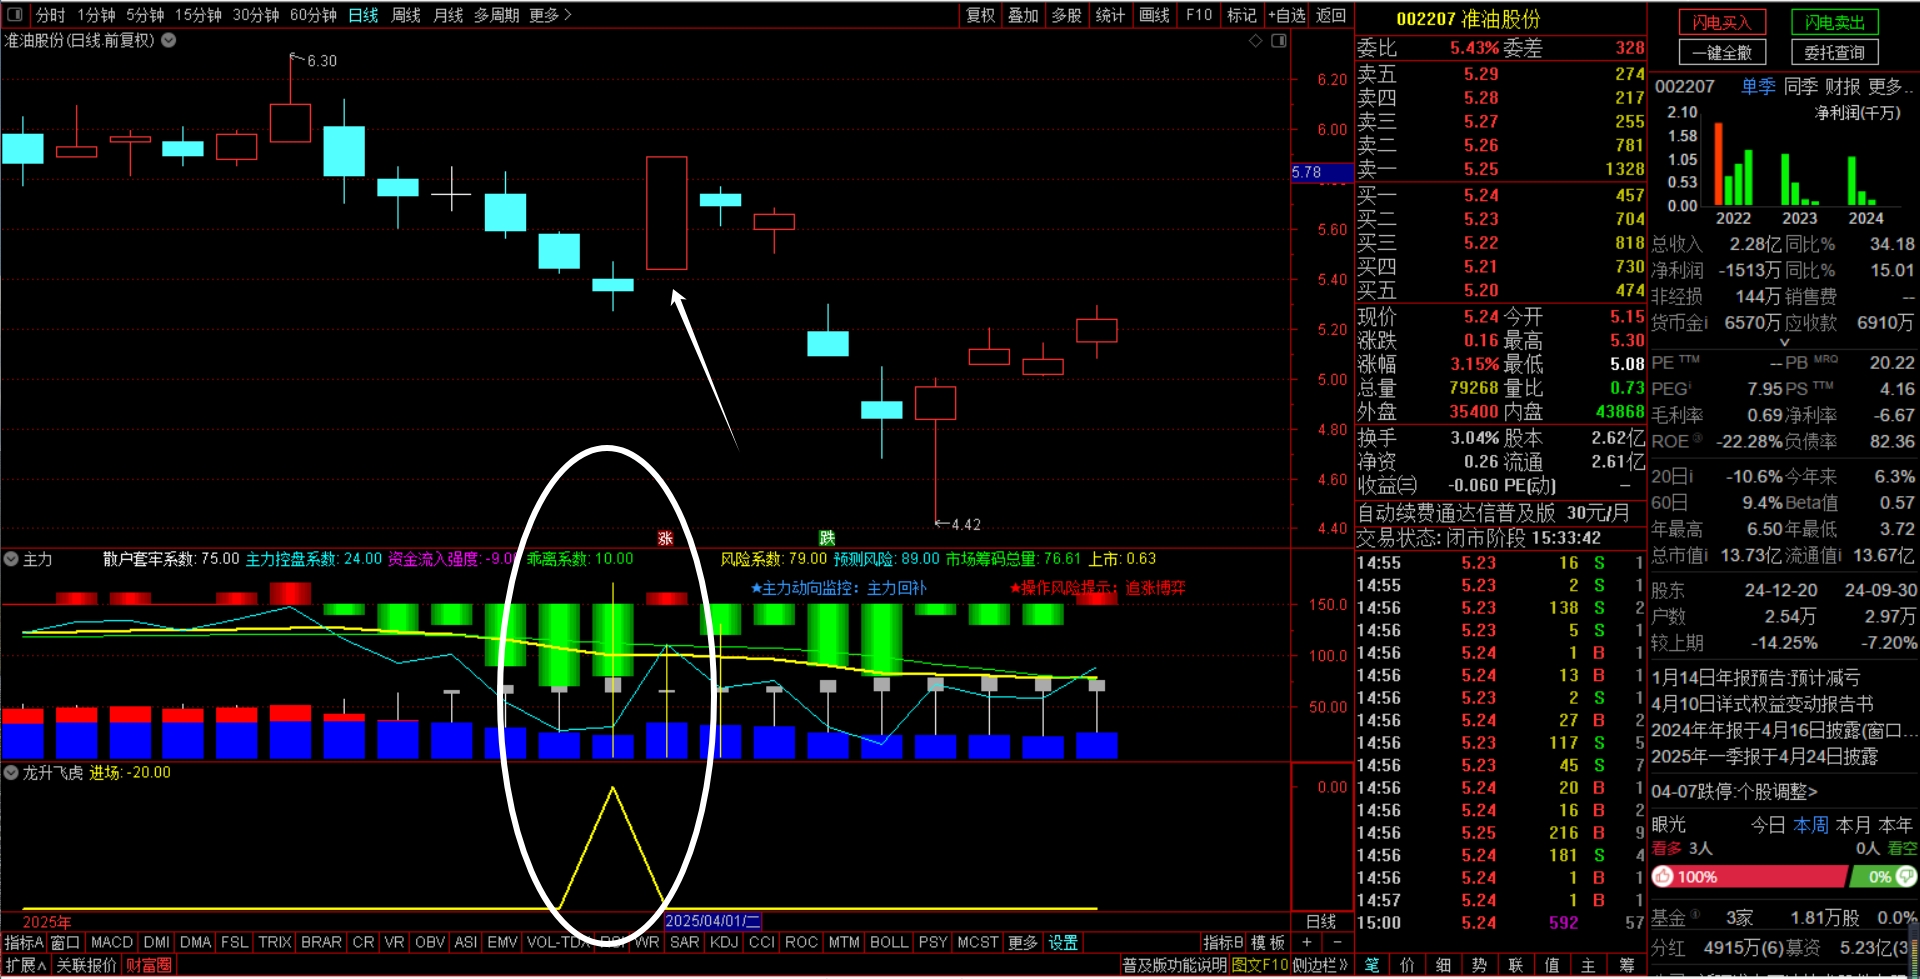Switch to the 60分钟 period tab

click(x=313, y=15)
